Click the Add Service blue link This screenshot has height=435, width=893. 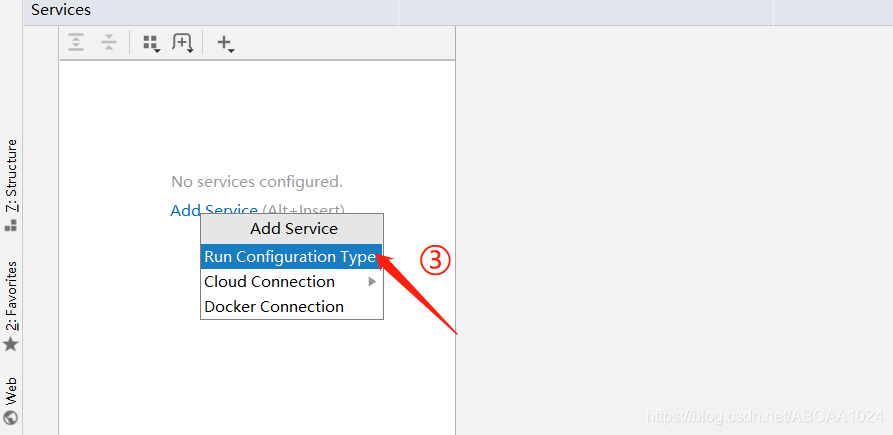point(214,210)
